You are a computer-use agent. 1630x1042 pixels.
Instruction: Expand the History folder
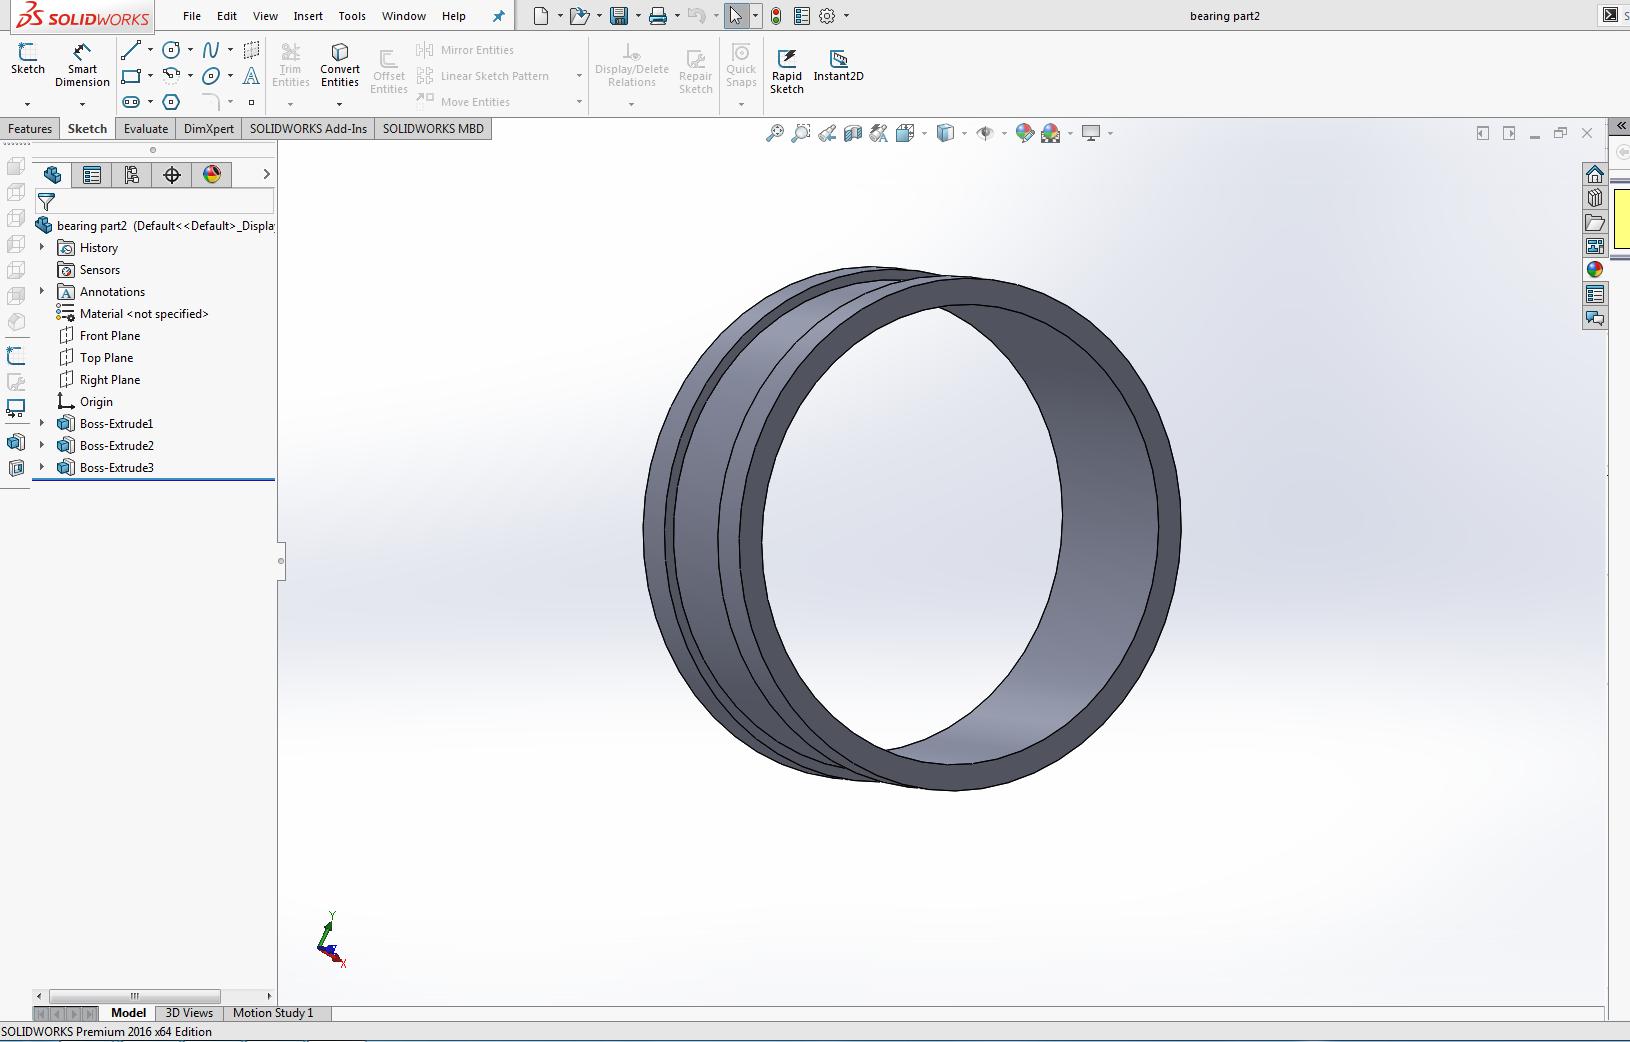pos(42,248)
